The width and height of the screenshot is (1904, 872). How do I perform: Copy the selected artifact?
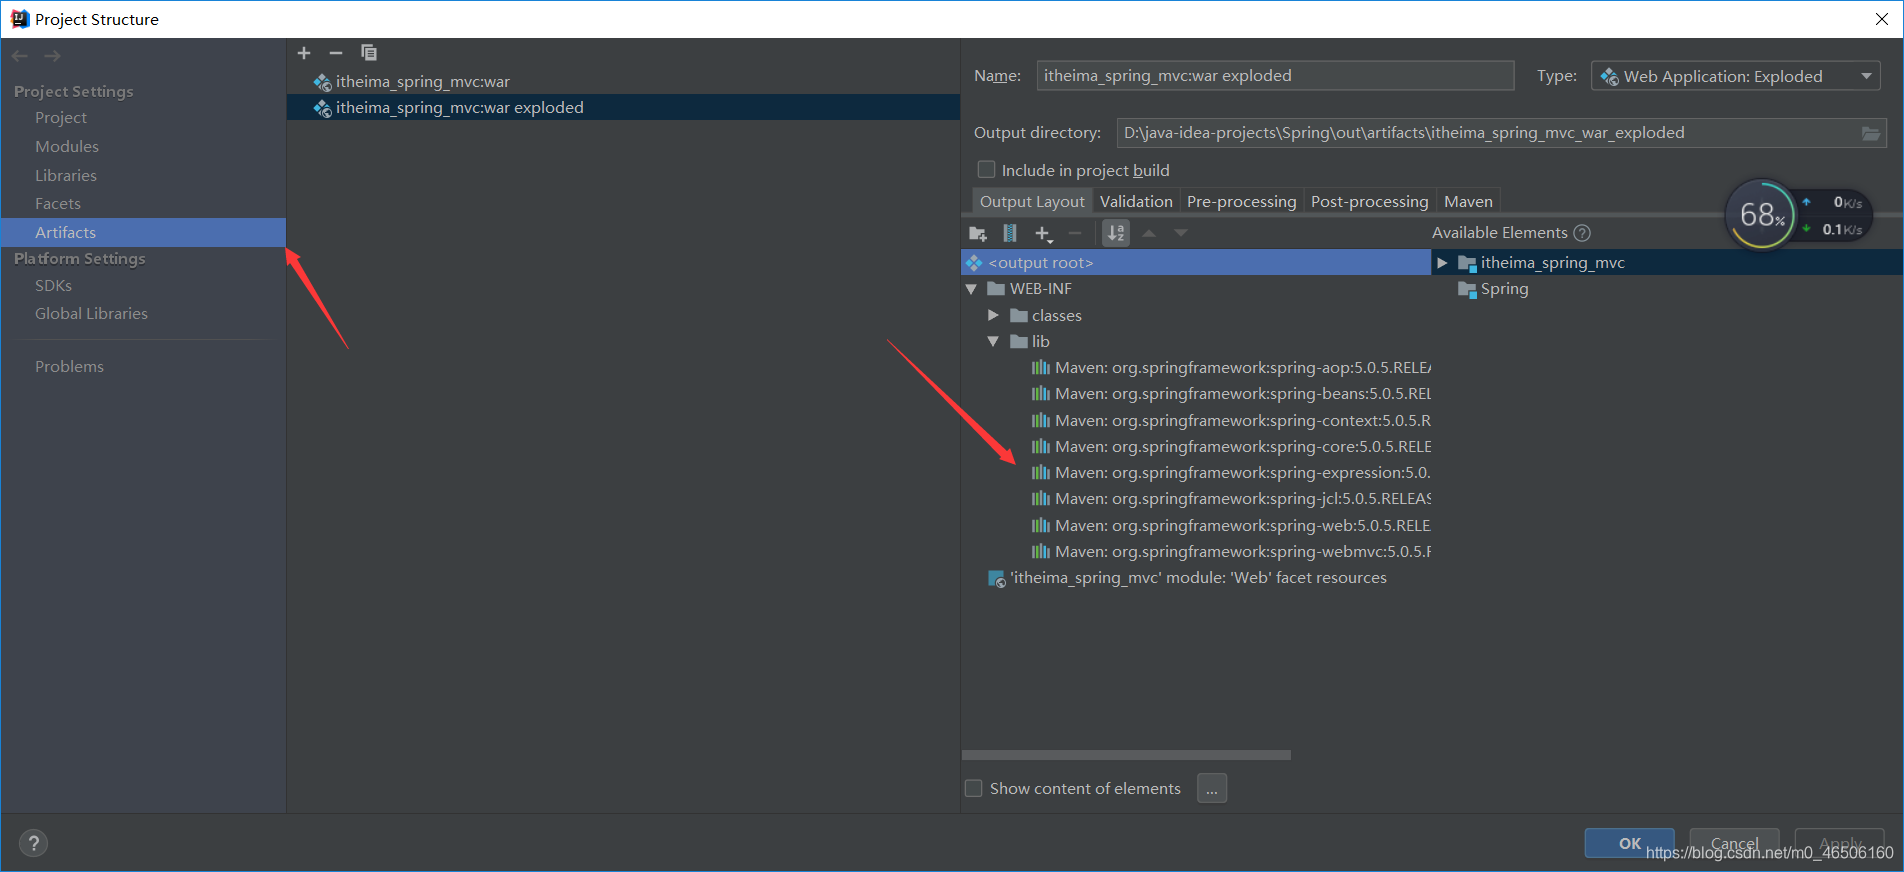point(369,53)
